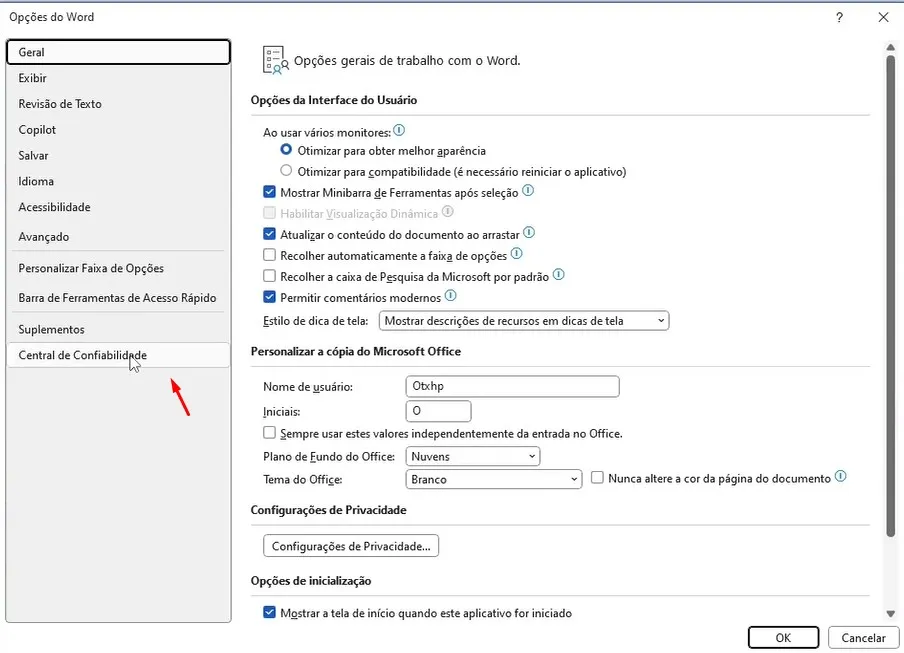The height and width of the screenshot is (653, 904).
Task: Open the Idioma category
Action: coord(118,181)
